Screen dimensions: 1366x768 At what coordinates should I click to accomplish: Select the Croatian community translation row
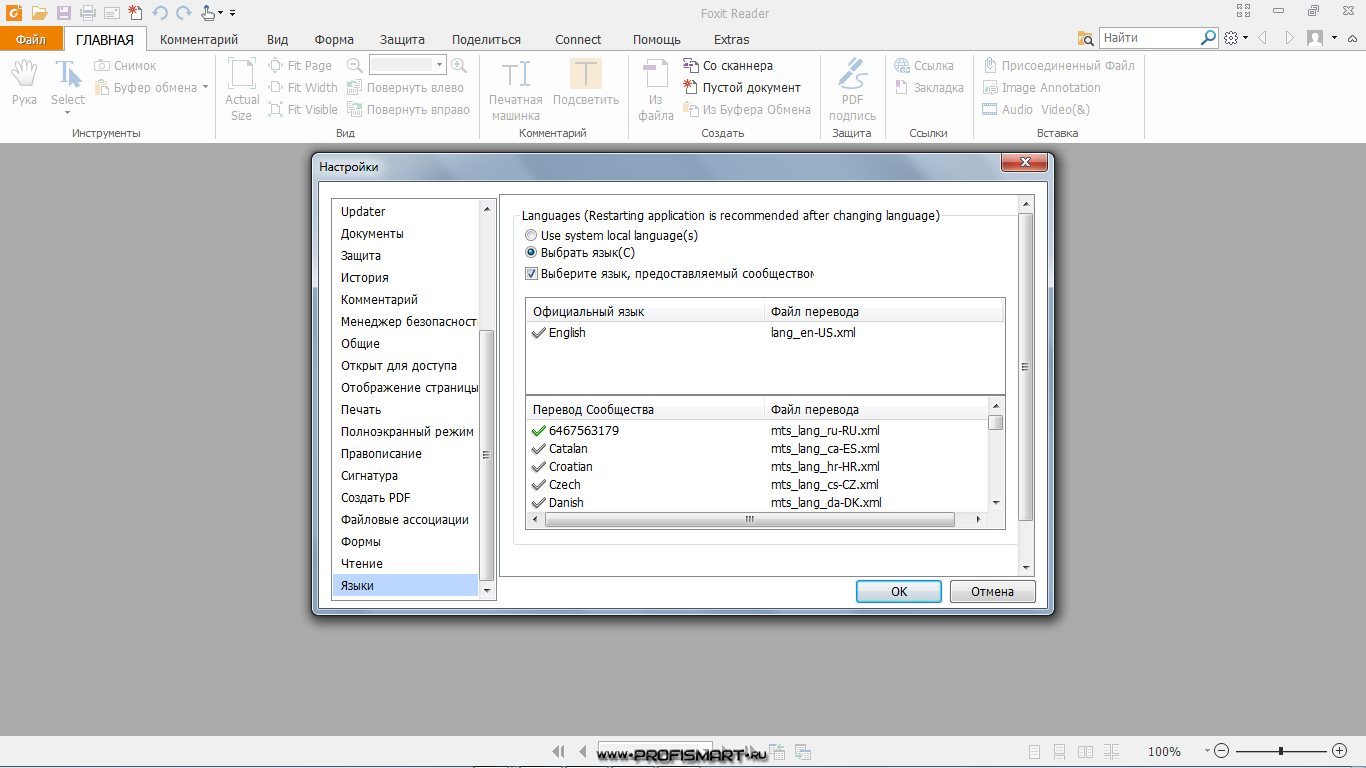pyautogui.click(x=757, y=466)
